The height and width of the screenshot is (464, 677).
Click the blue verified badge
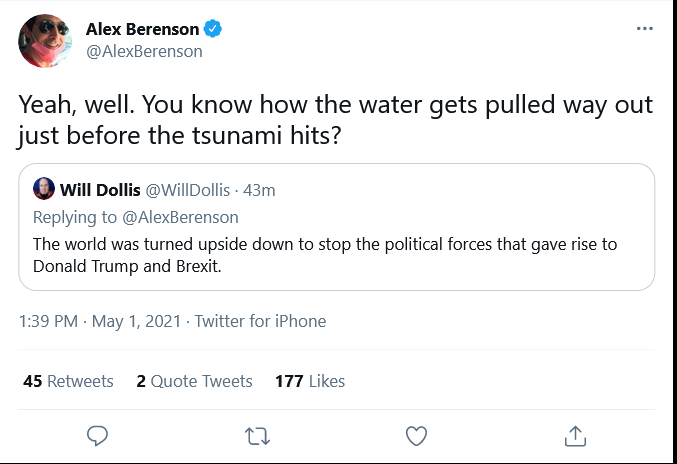point(213,29)
